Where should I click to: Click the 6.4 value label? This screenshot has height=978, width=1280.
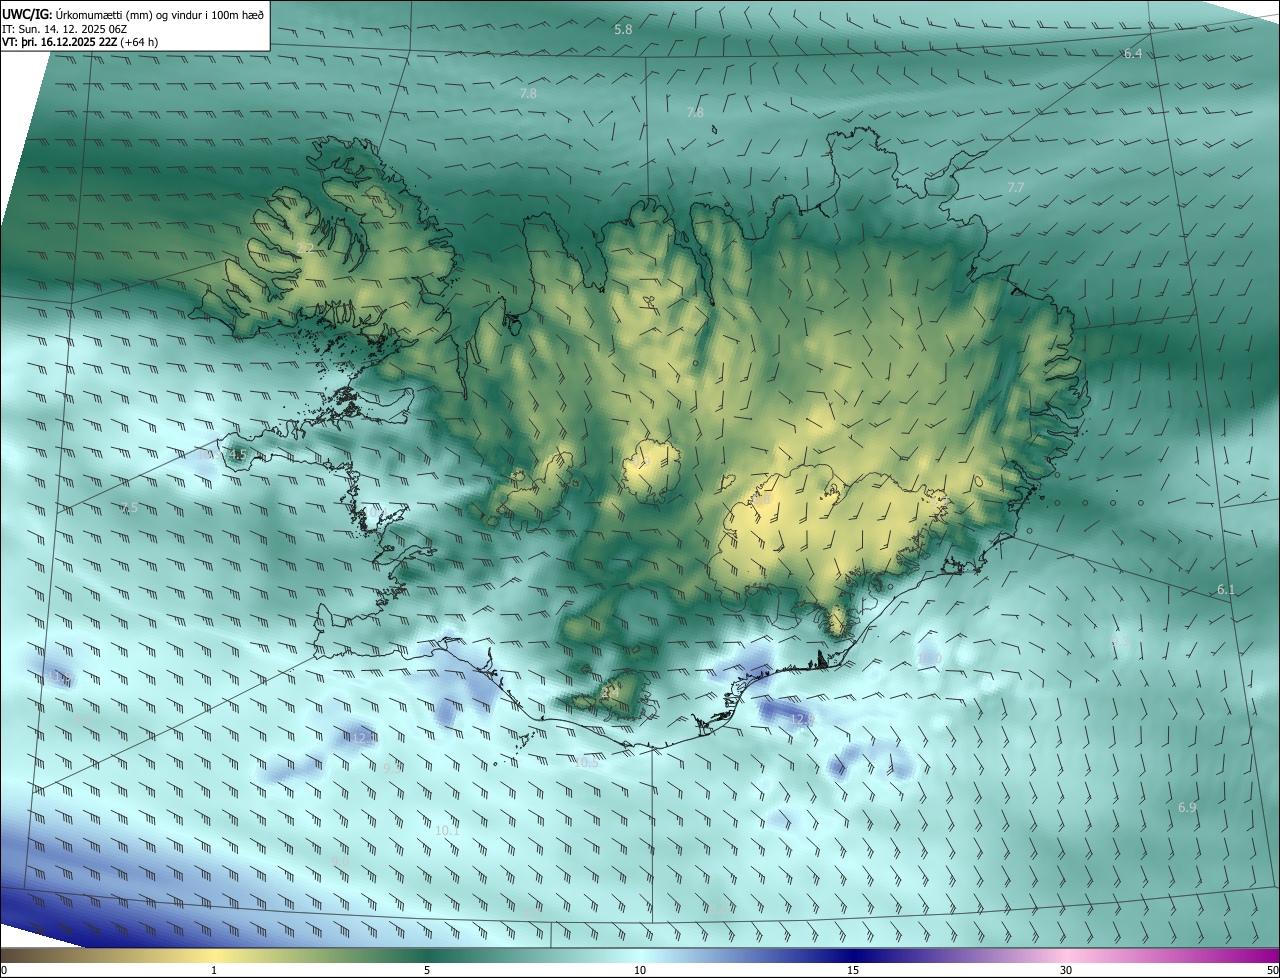[x=1133, y=54]
